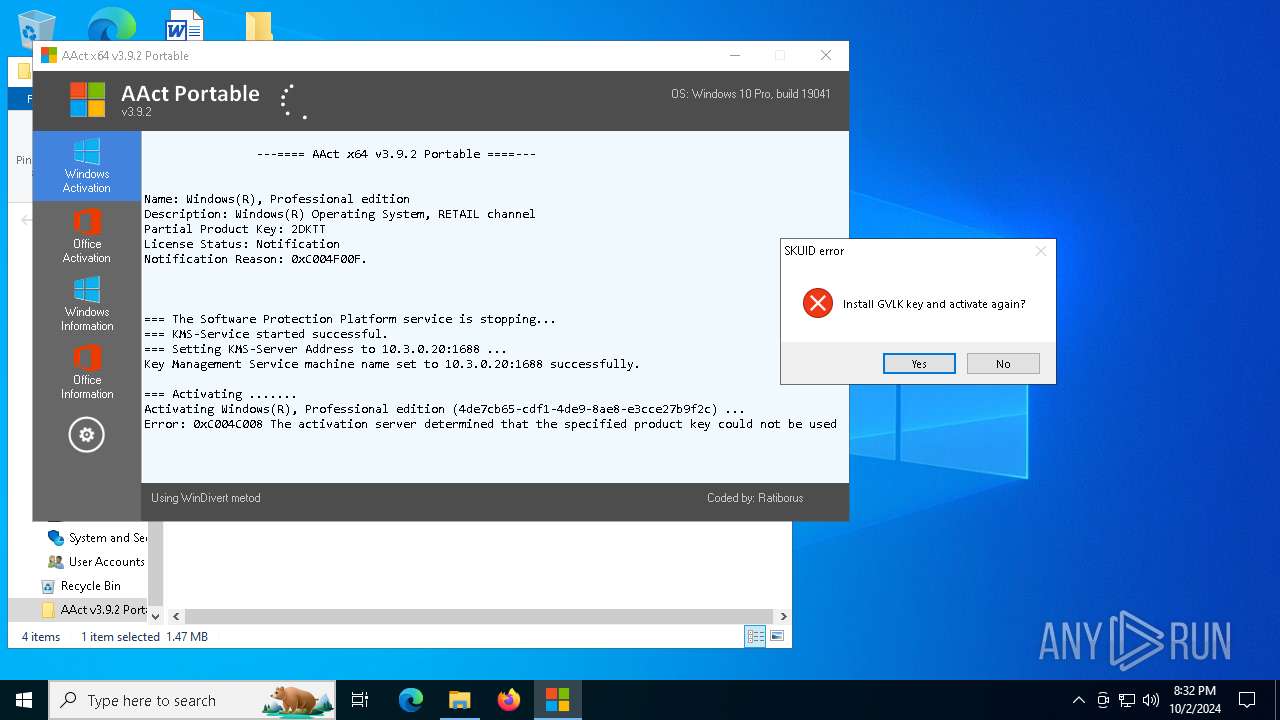Click No in SKUID error dialog

(x=1003, y=364)
